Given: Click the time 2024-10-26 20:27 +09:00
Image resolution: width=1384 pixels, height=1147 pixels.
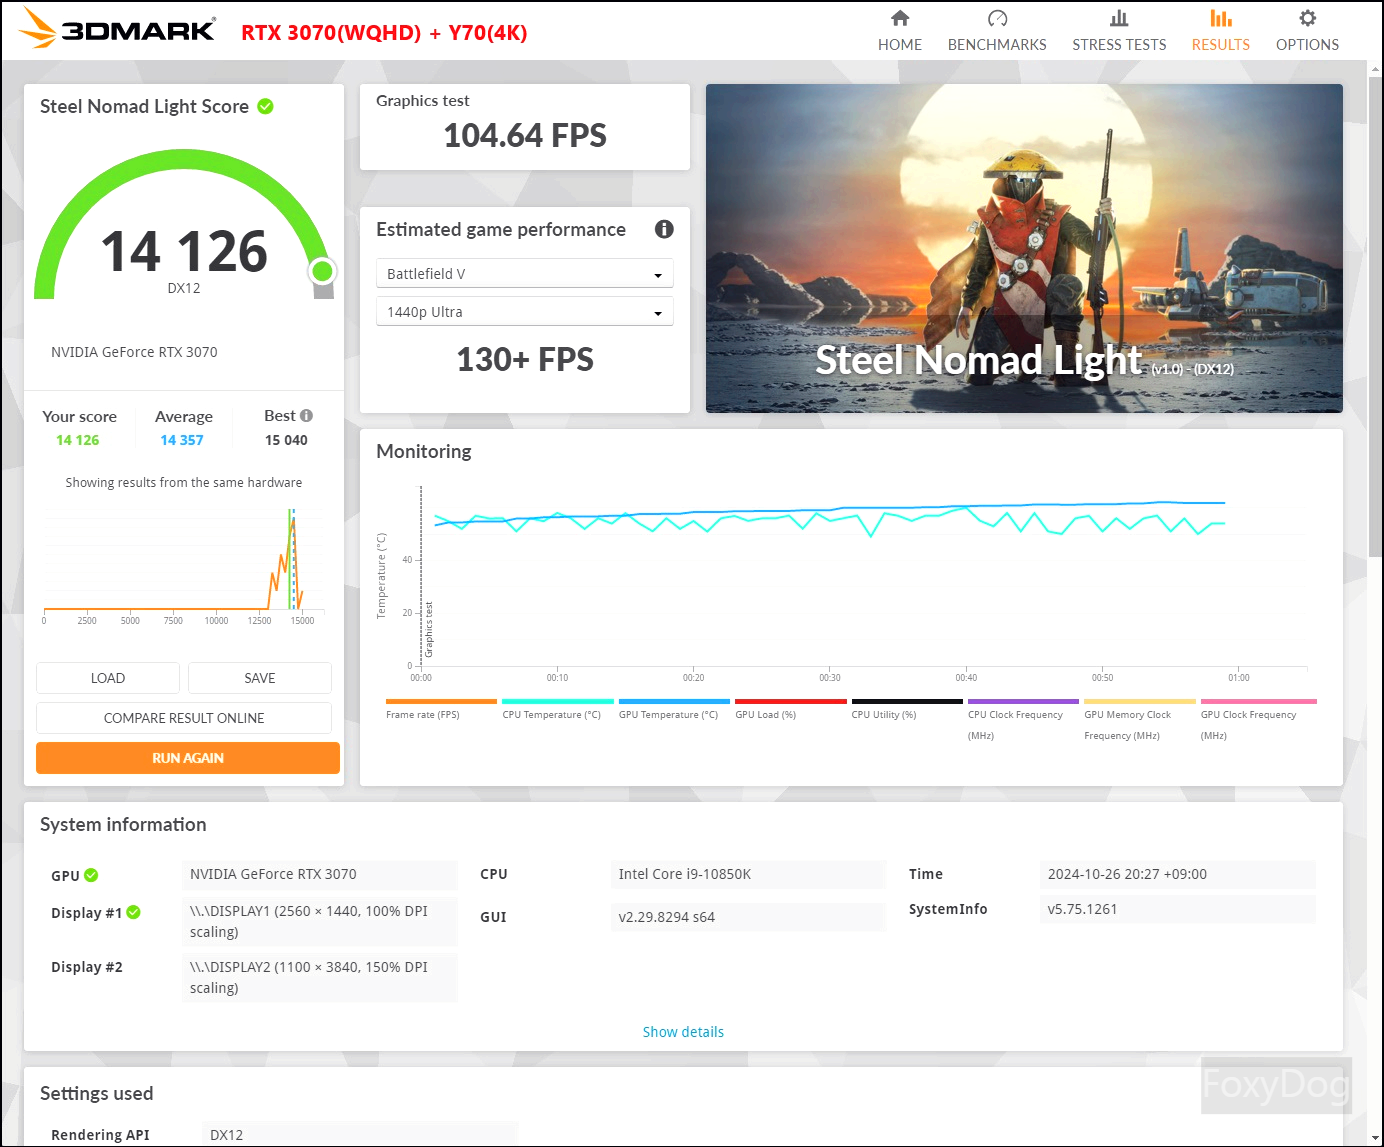Looking at the screenshot, I should (1178, 874).
